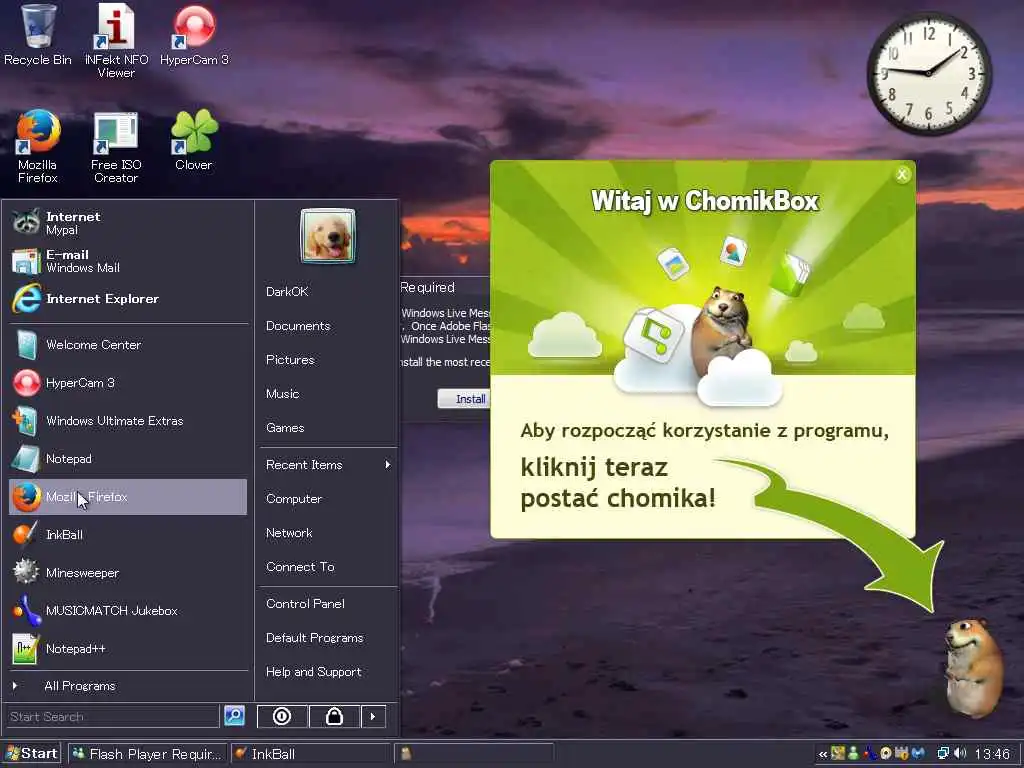Open Free ISO Creator desktop shortcut

coord(116,146)
